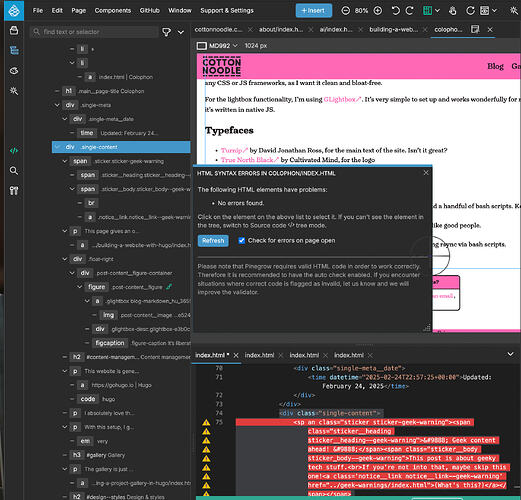Viewport: 521px width, 500px height.
Task: Open the project panel icon in sidebar
Action: click(x=14, y=31)
